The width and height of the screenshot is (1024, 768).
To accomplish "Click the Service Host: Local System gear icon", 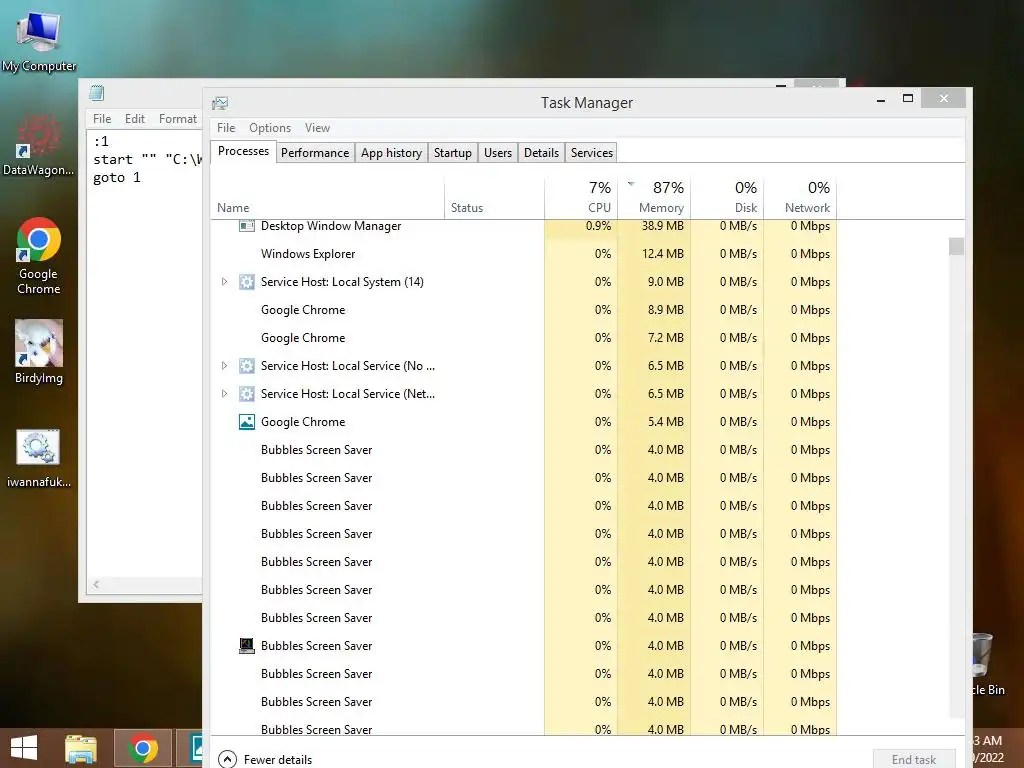I will point(246,282).
